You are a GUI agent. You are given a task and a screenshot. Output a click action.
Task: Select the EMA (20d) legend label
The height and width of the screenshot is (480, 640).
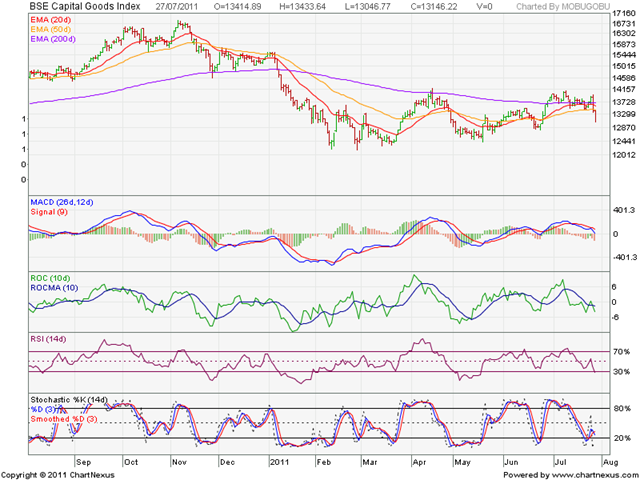coord(50,20)
